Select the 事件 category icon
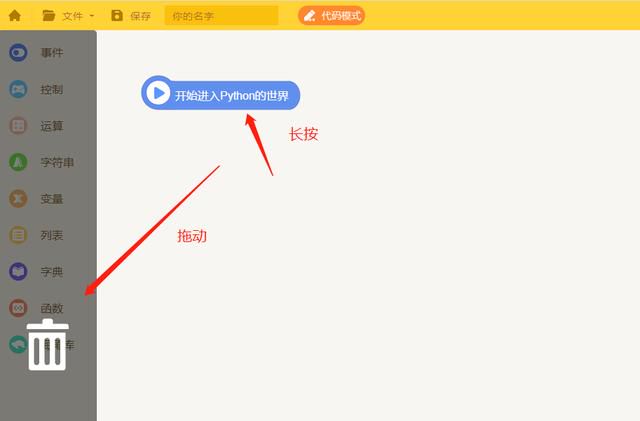The height and width of the screenshot is (421, 640). click(18, 53)
